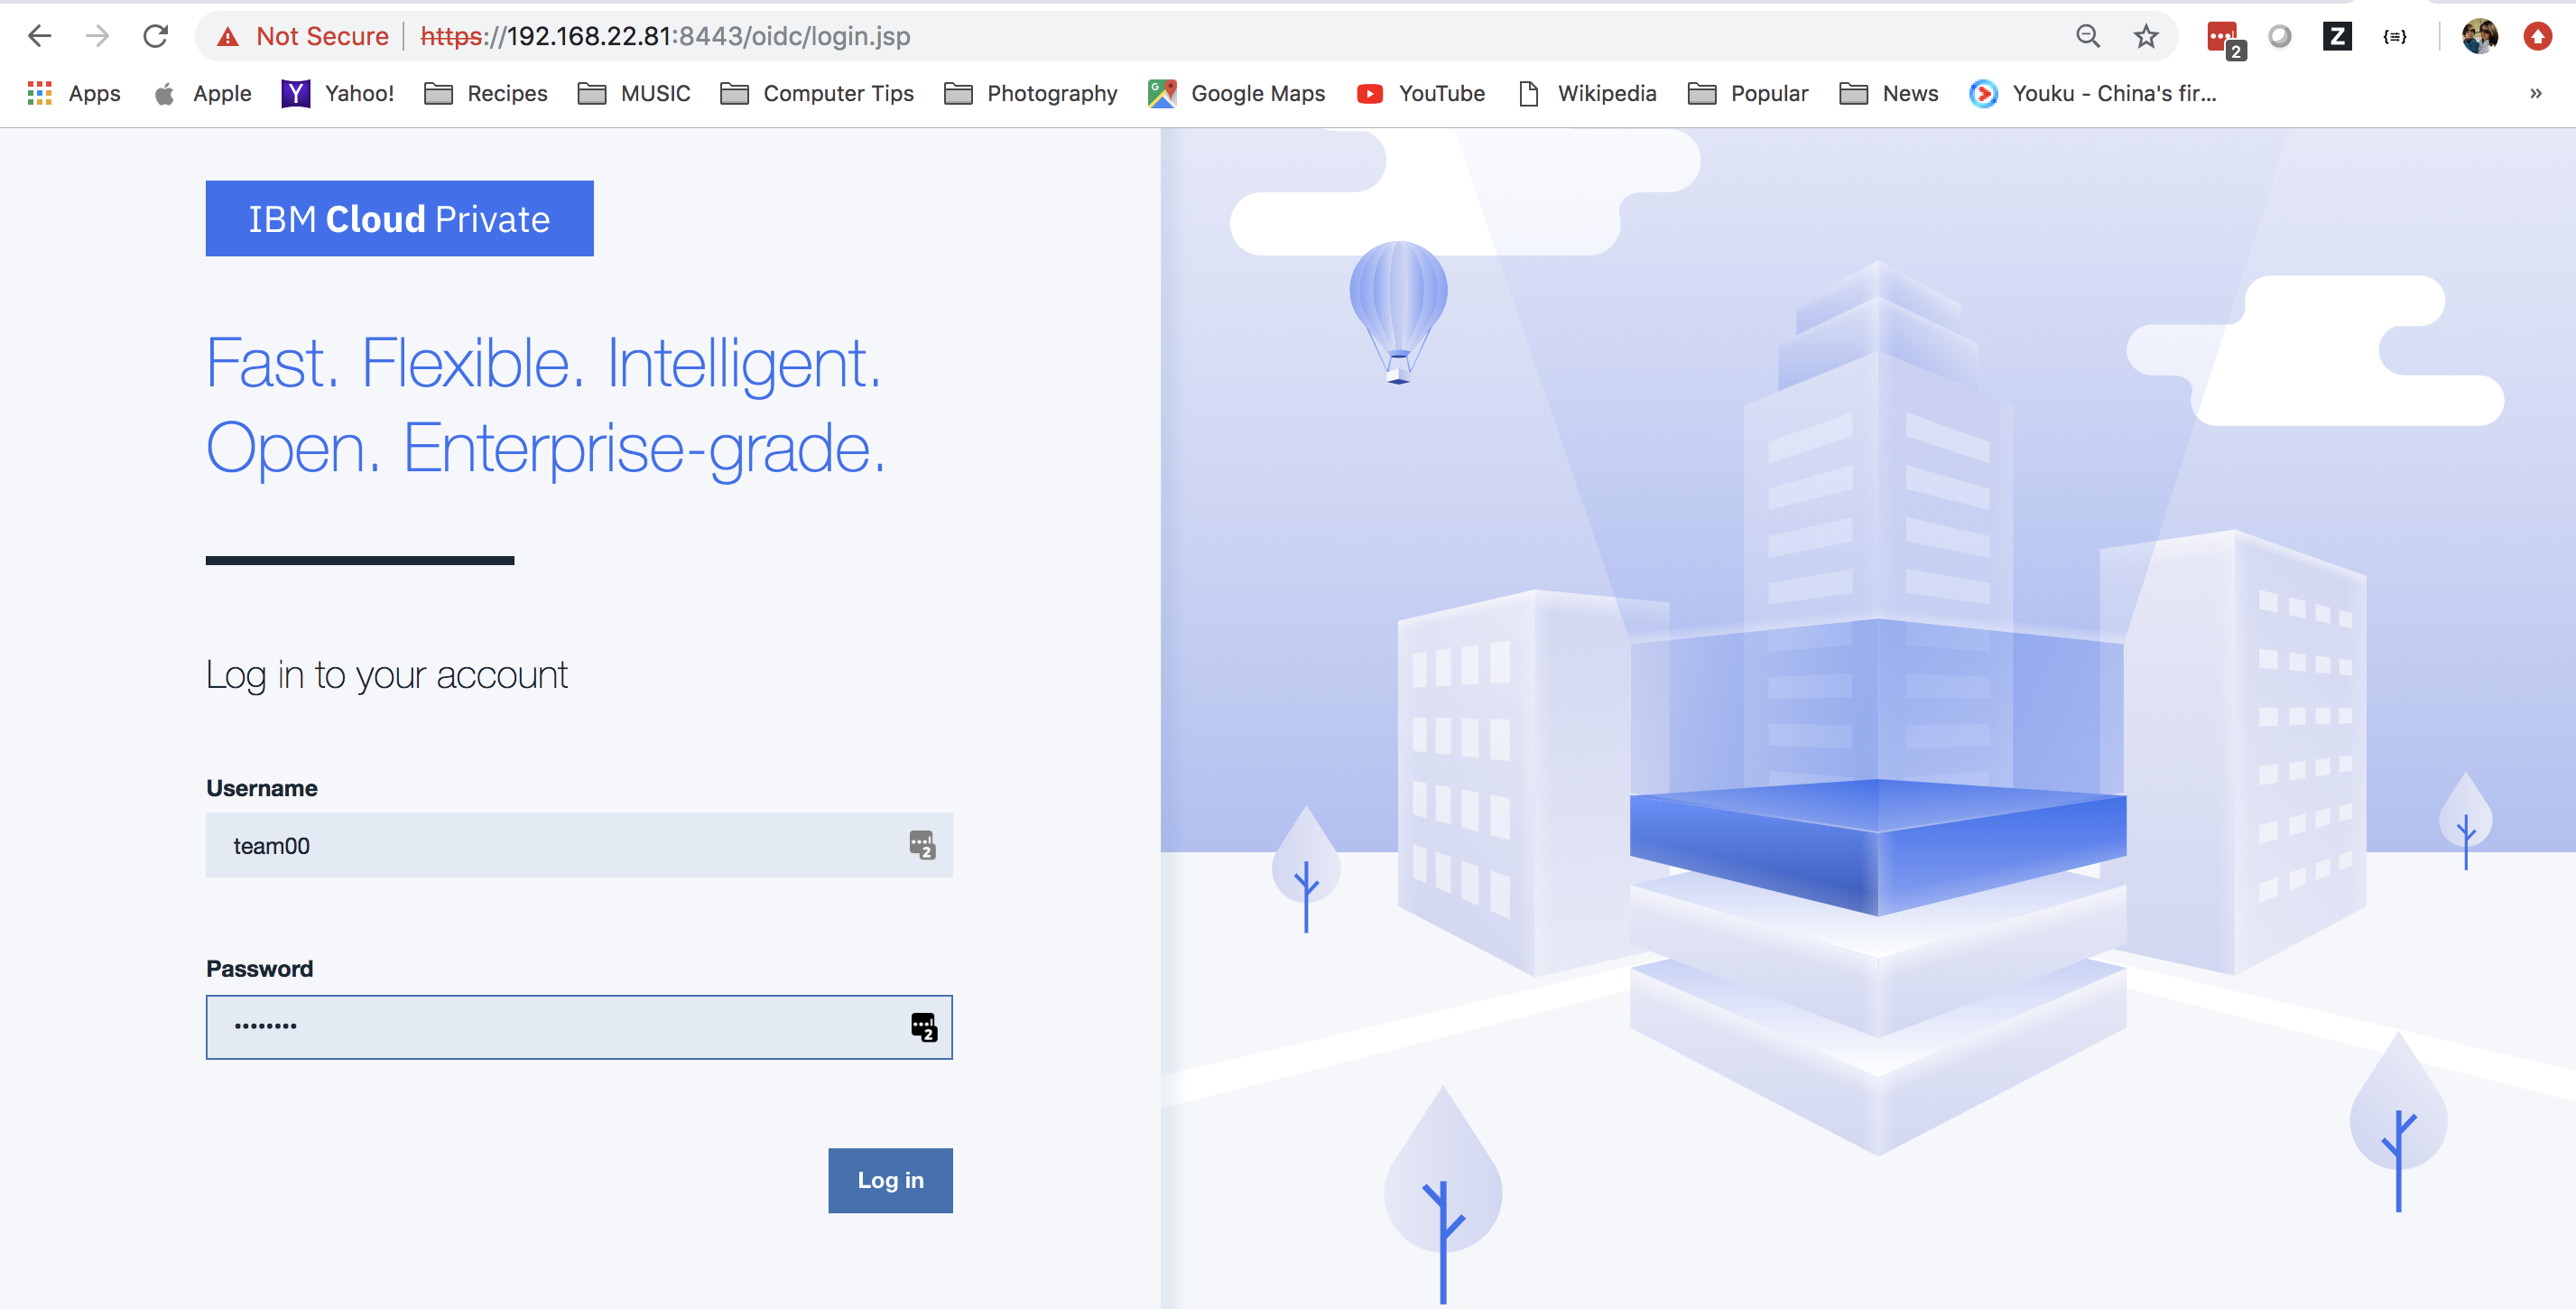Image resolution: width=2576 pixels, height=1309 pixels.
Task: Reload the login page
Action: tap(155, 36)
